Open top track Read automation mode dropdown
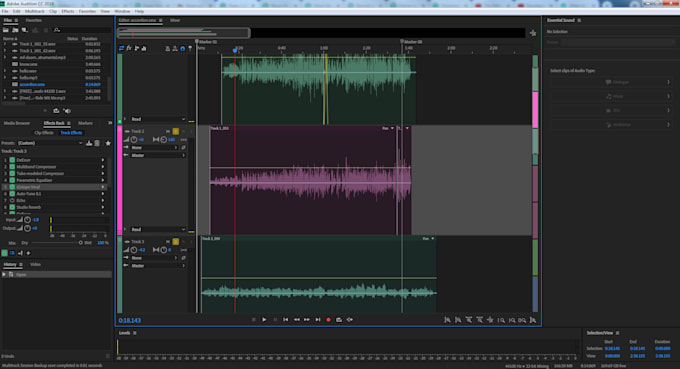680x369 pixels. point(158,119)
